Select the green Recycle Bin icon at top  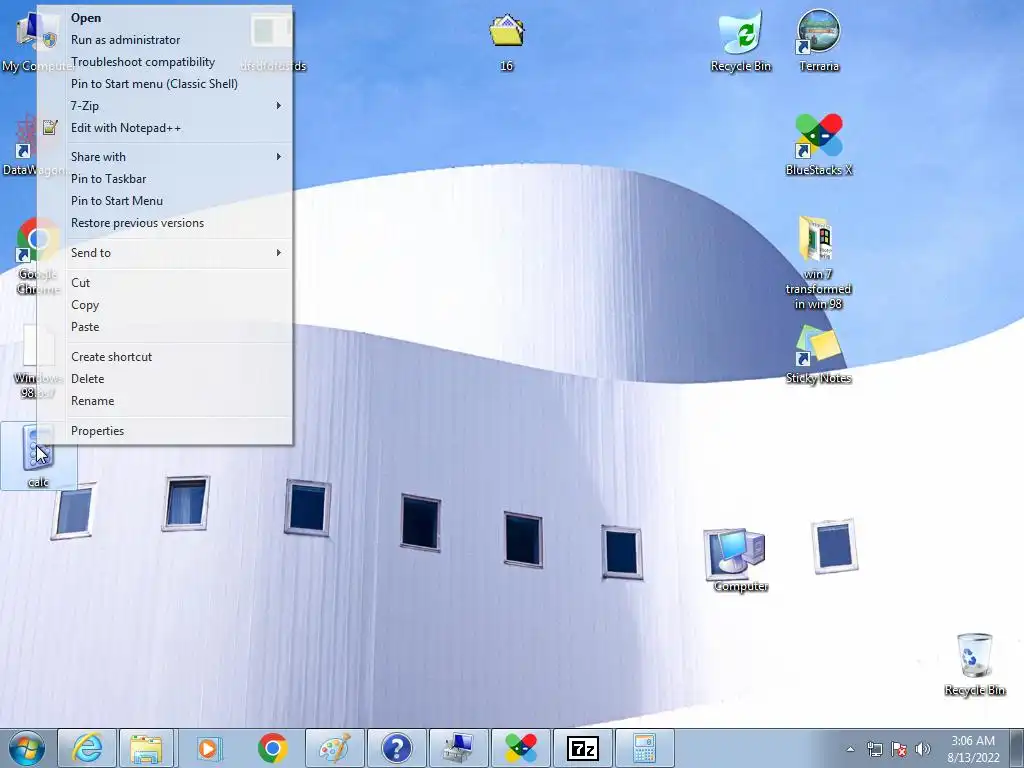click(x=741, y=41)
